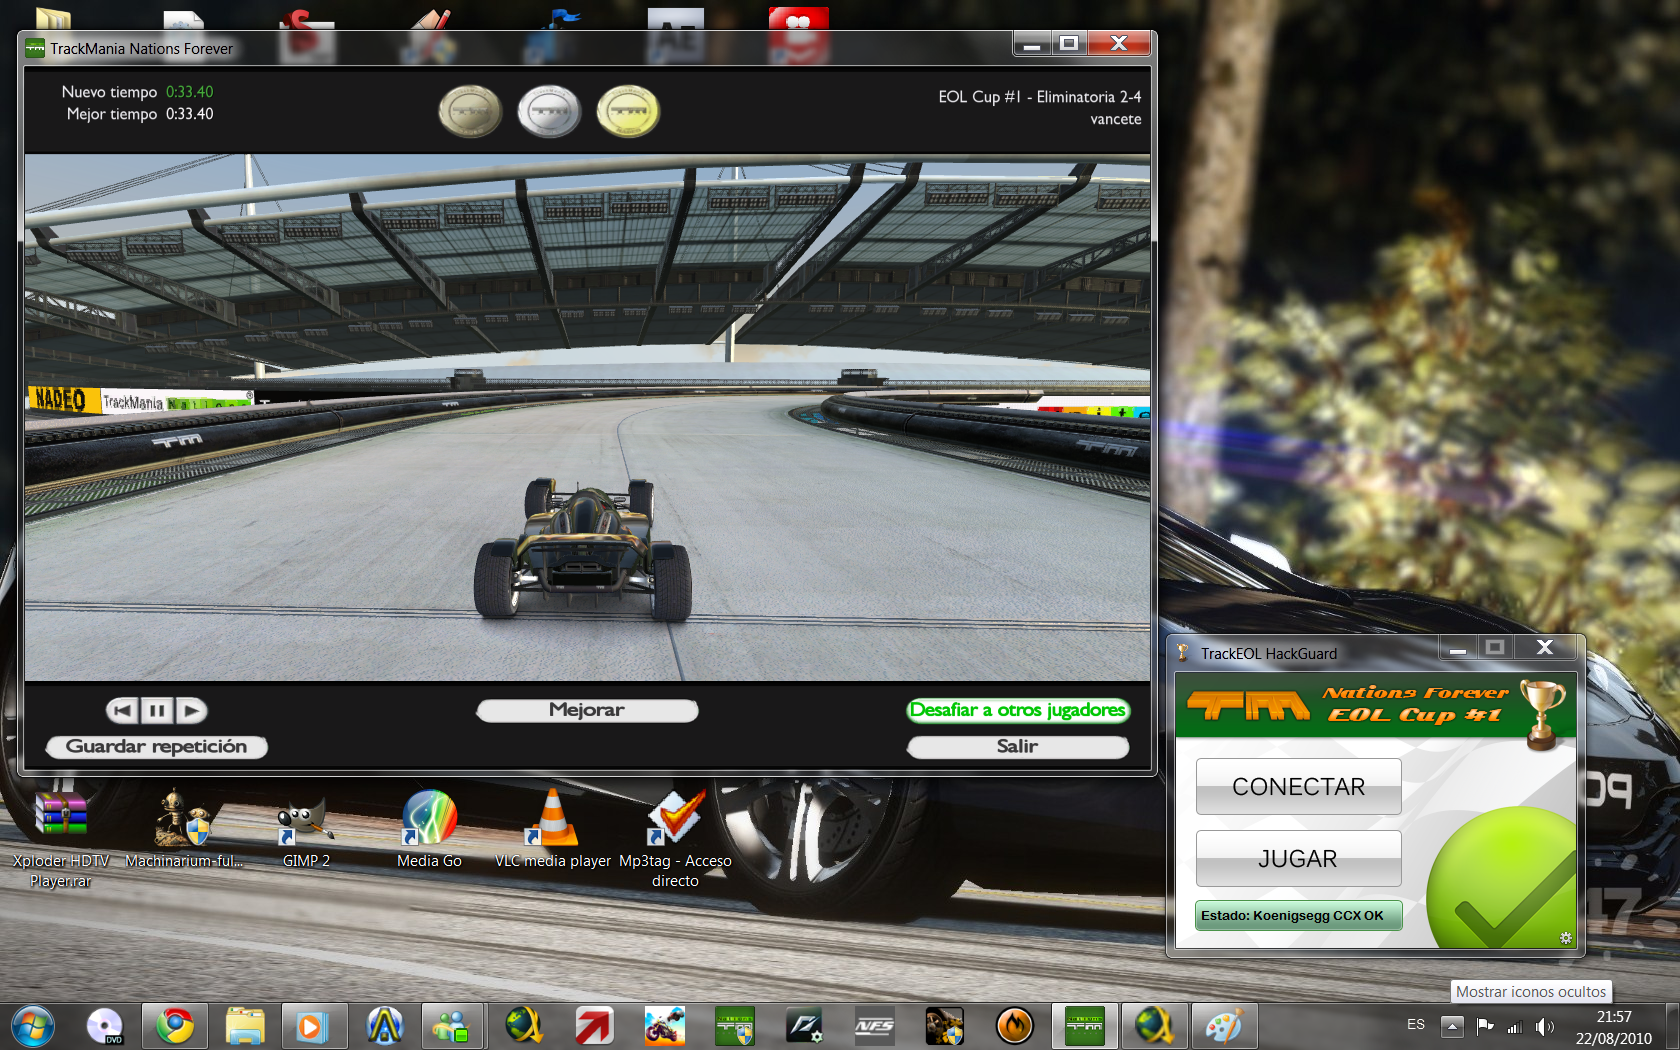The width and height of the screenshot is (1680, 1050).
Task: Select Xploder HDTV Player.rar desktop icon
Action: point(61,840)
